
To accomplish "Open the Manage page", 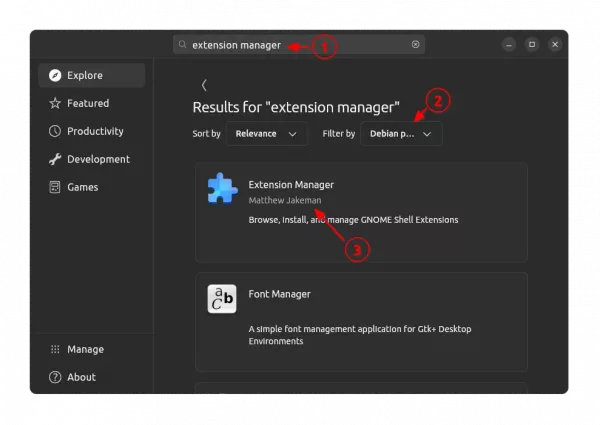I will coord(92,349).
